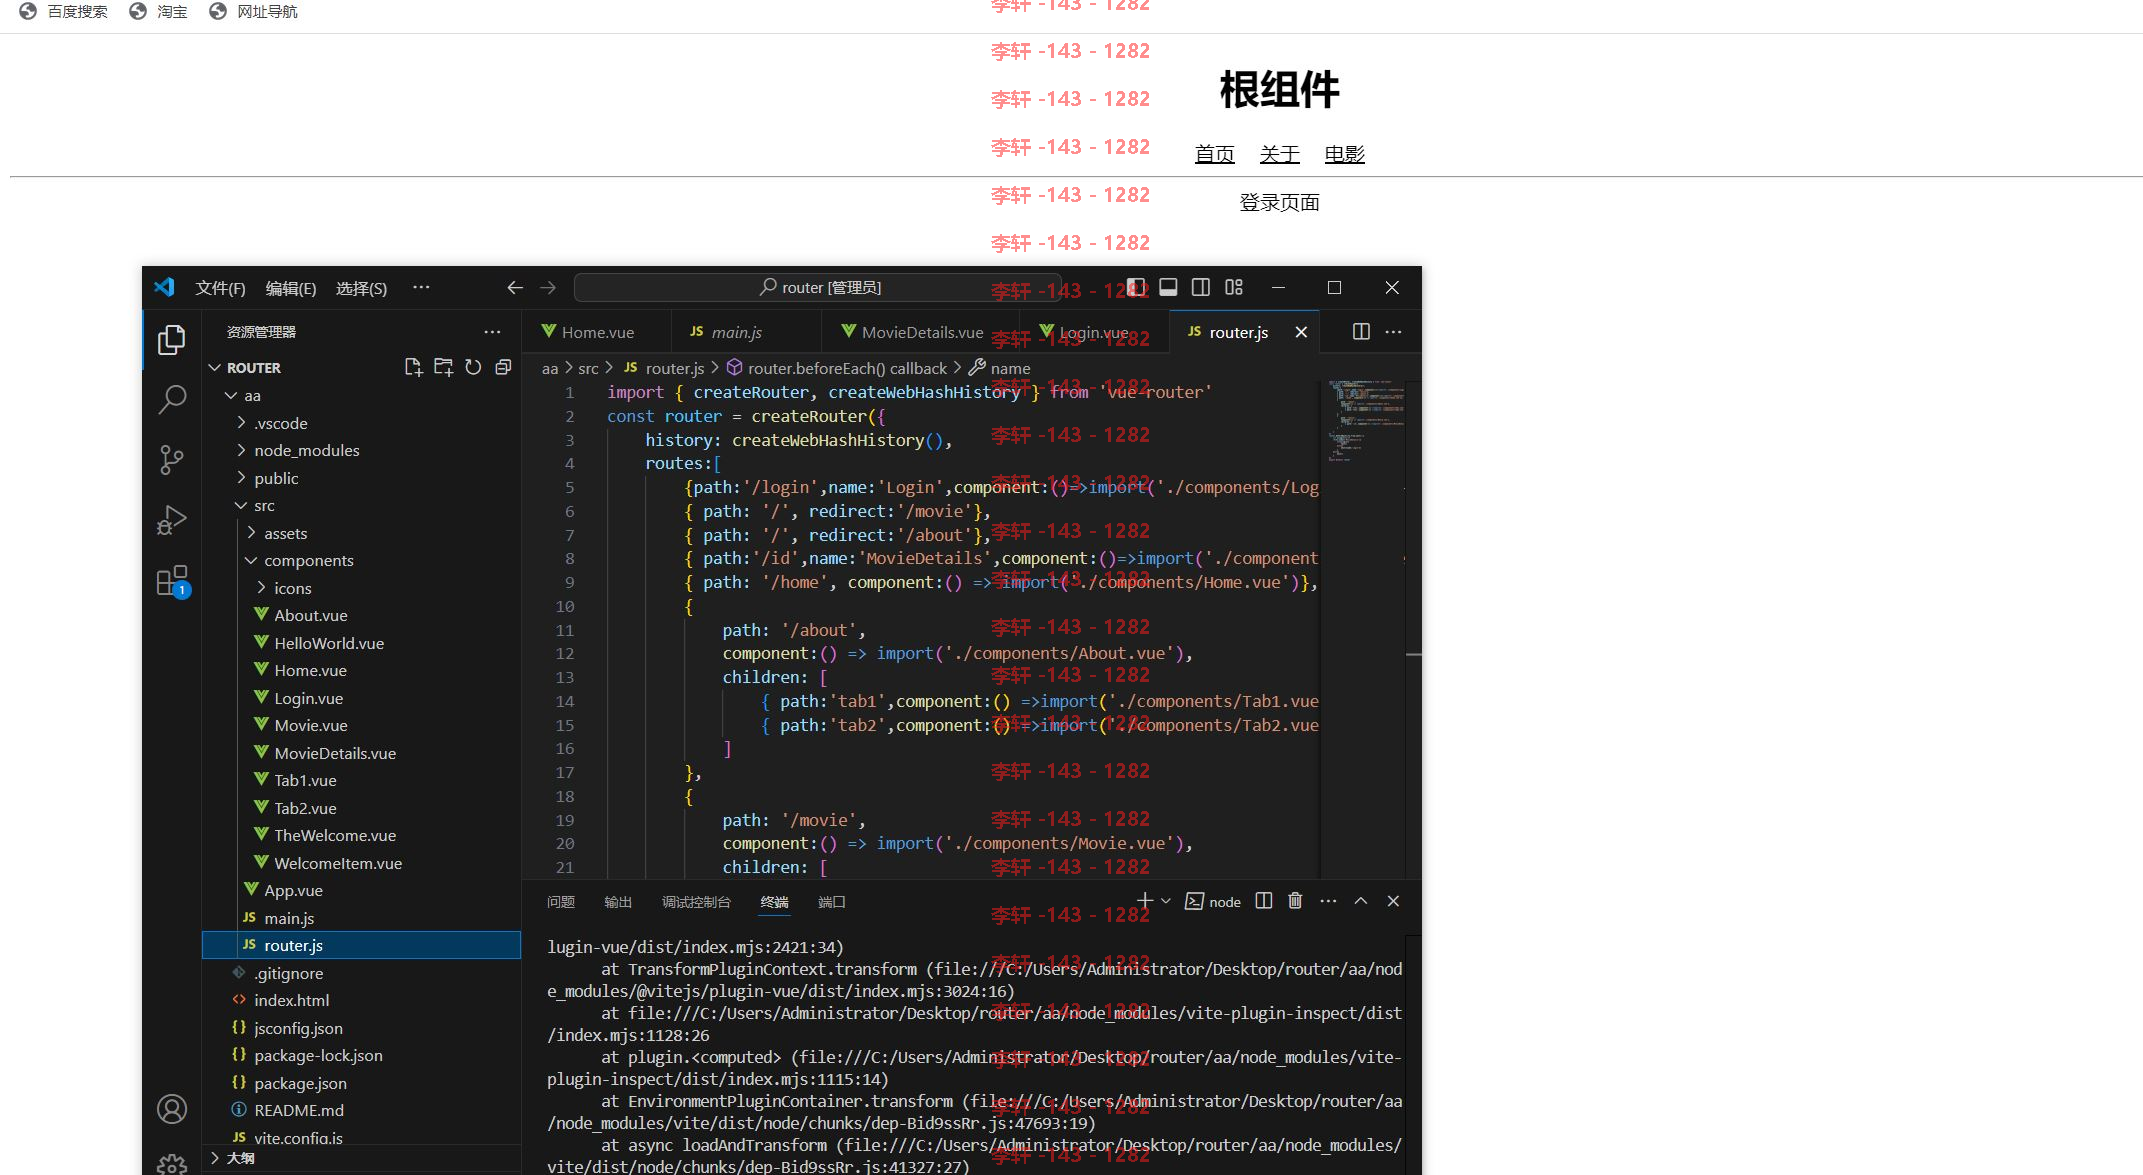Split the editor to the right
2143x1175 pixels.
(1361, 332)
